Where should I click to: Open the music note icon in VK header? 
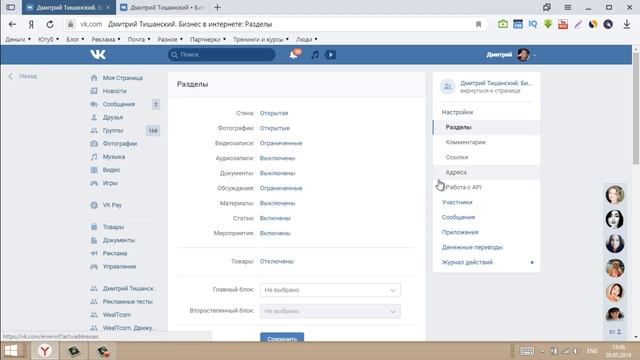coord(315,54)
